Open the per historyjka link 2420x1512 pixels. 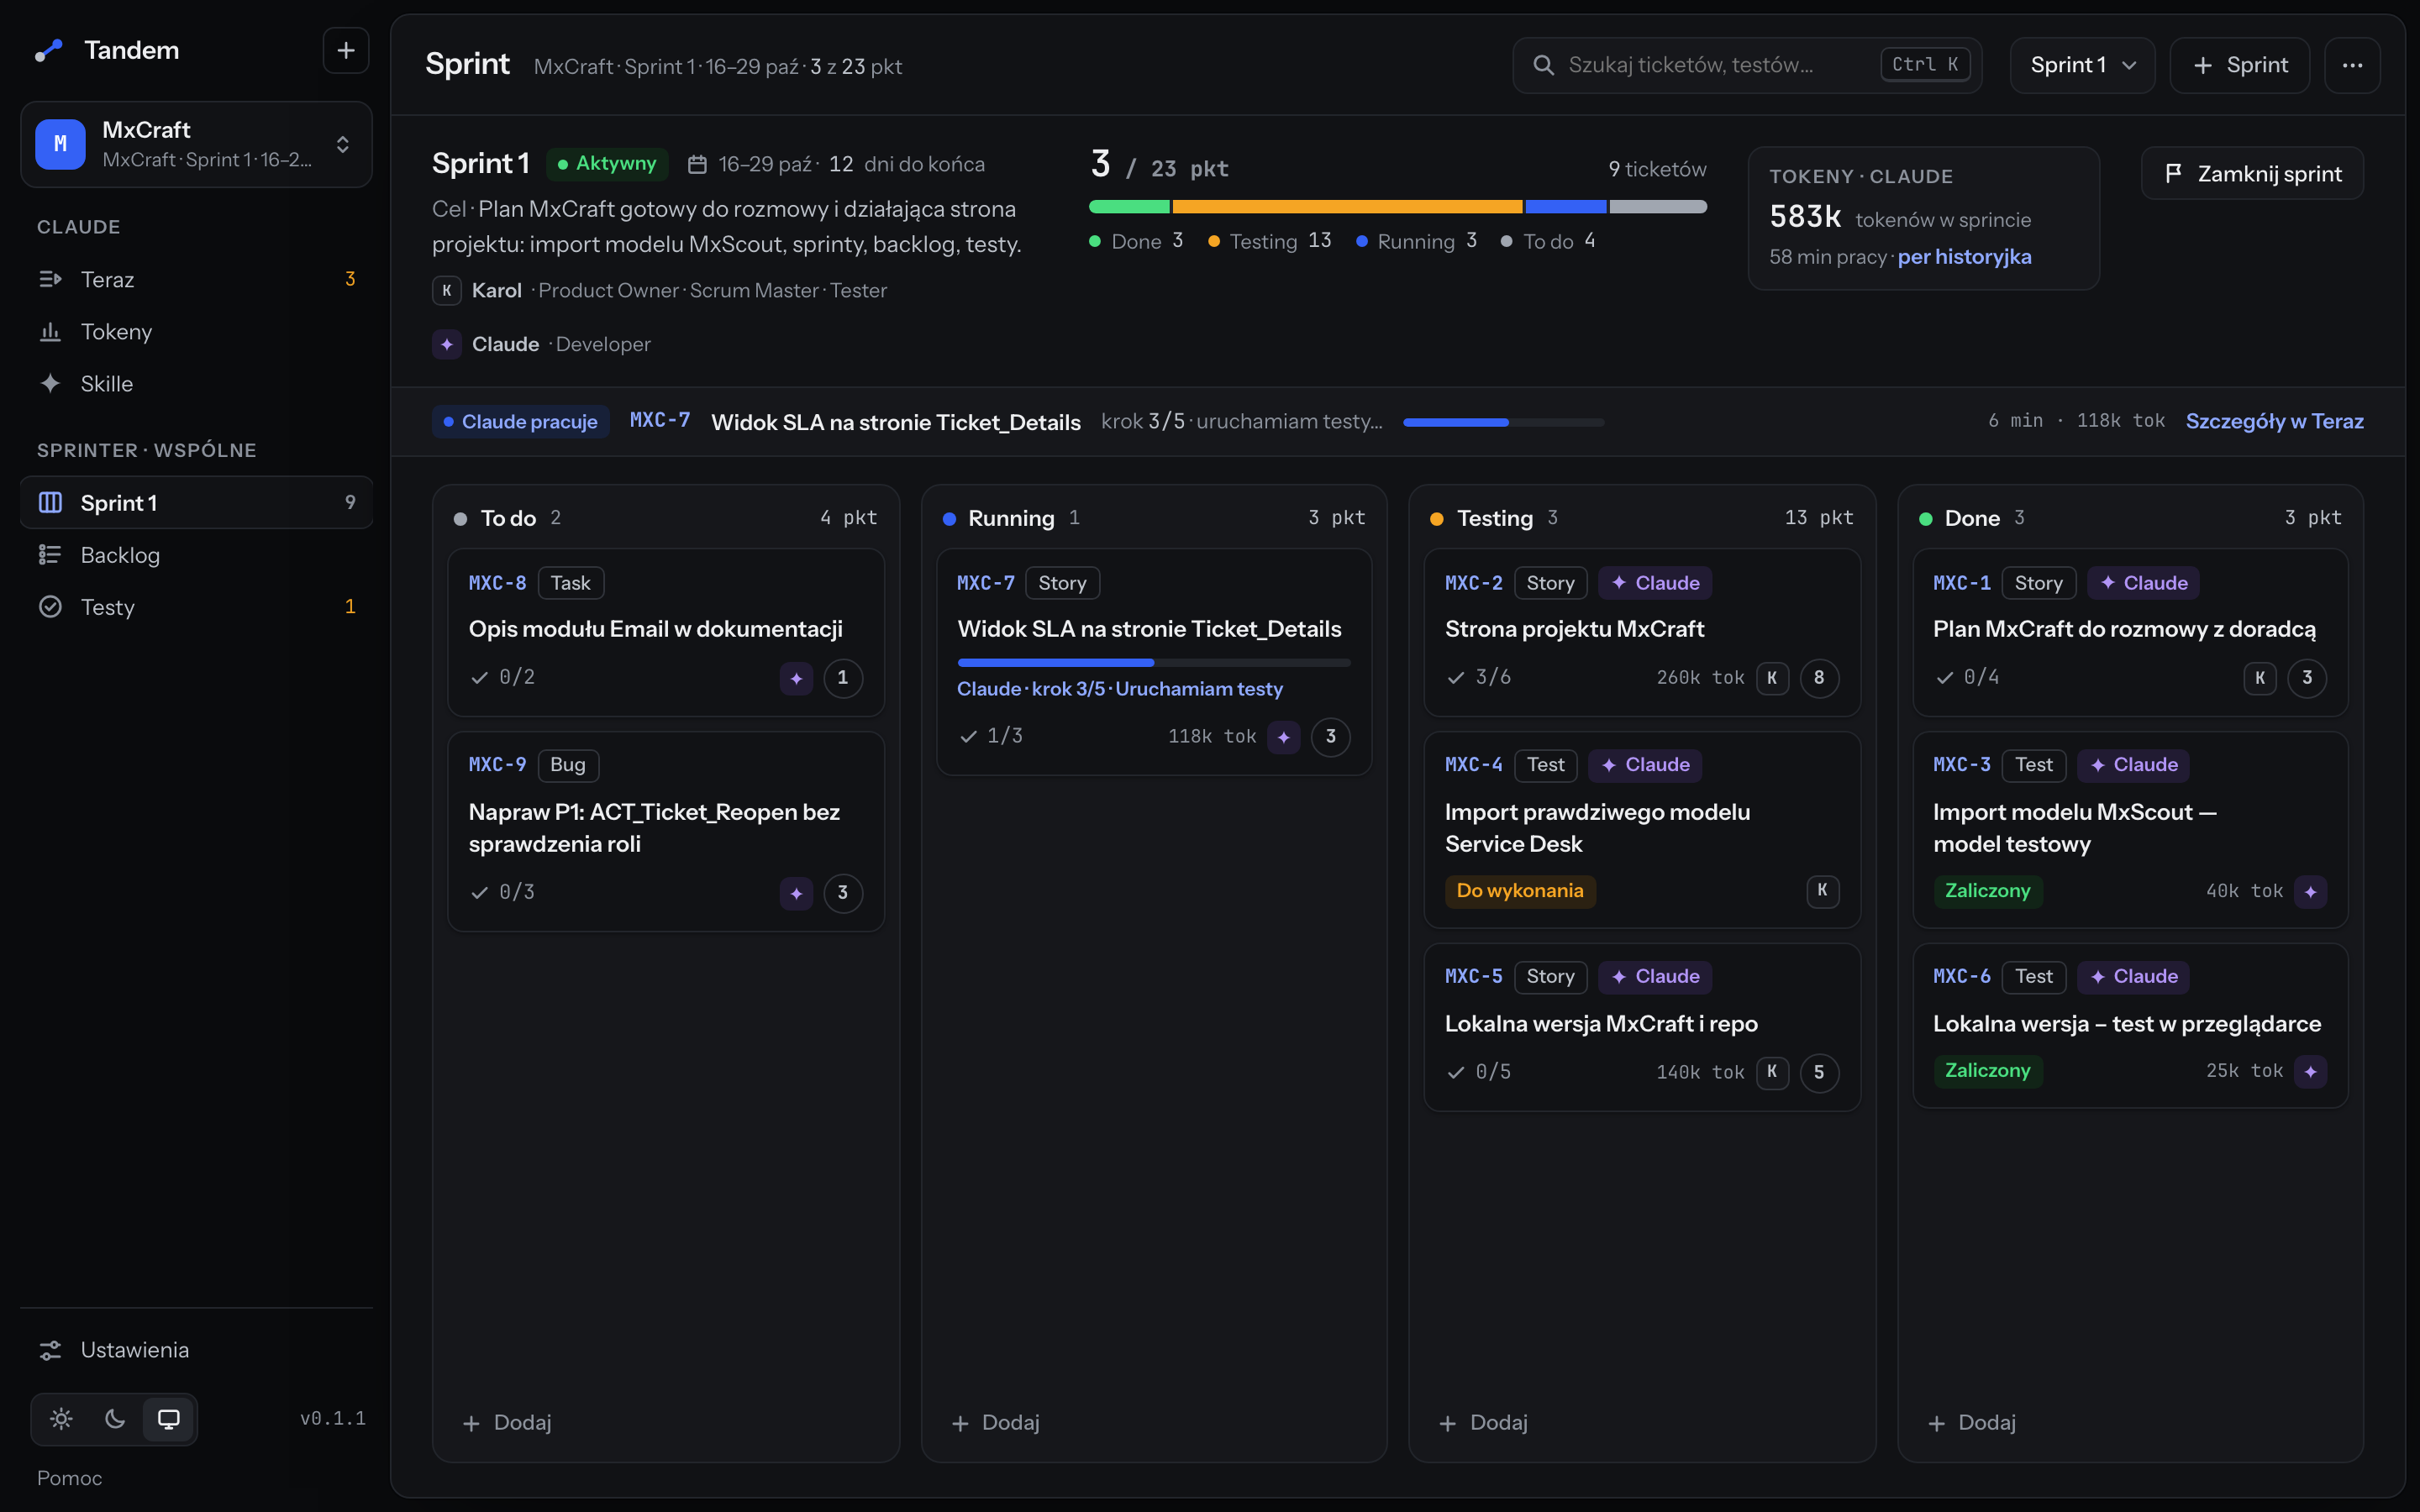1964,257
